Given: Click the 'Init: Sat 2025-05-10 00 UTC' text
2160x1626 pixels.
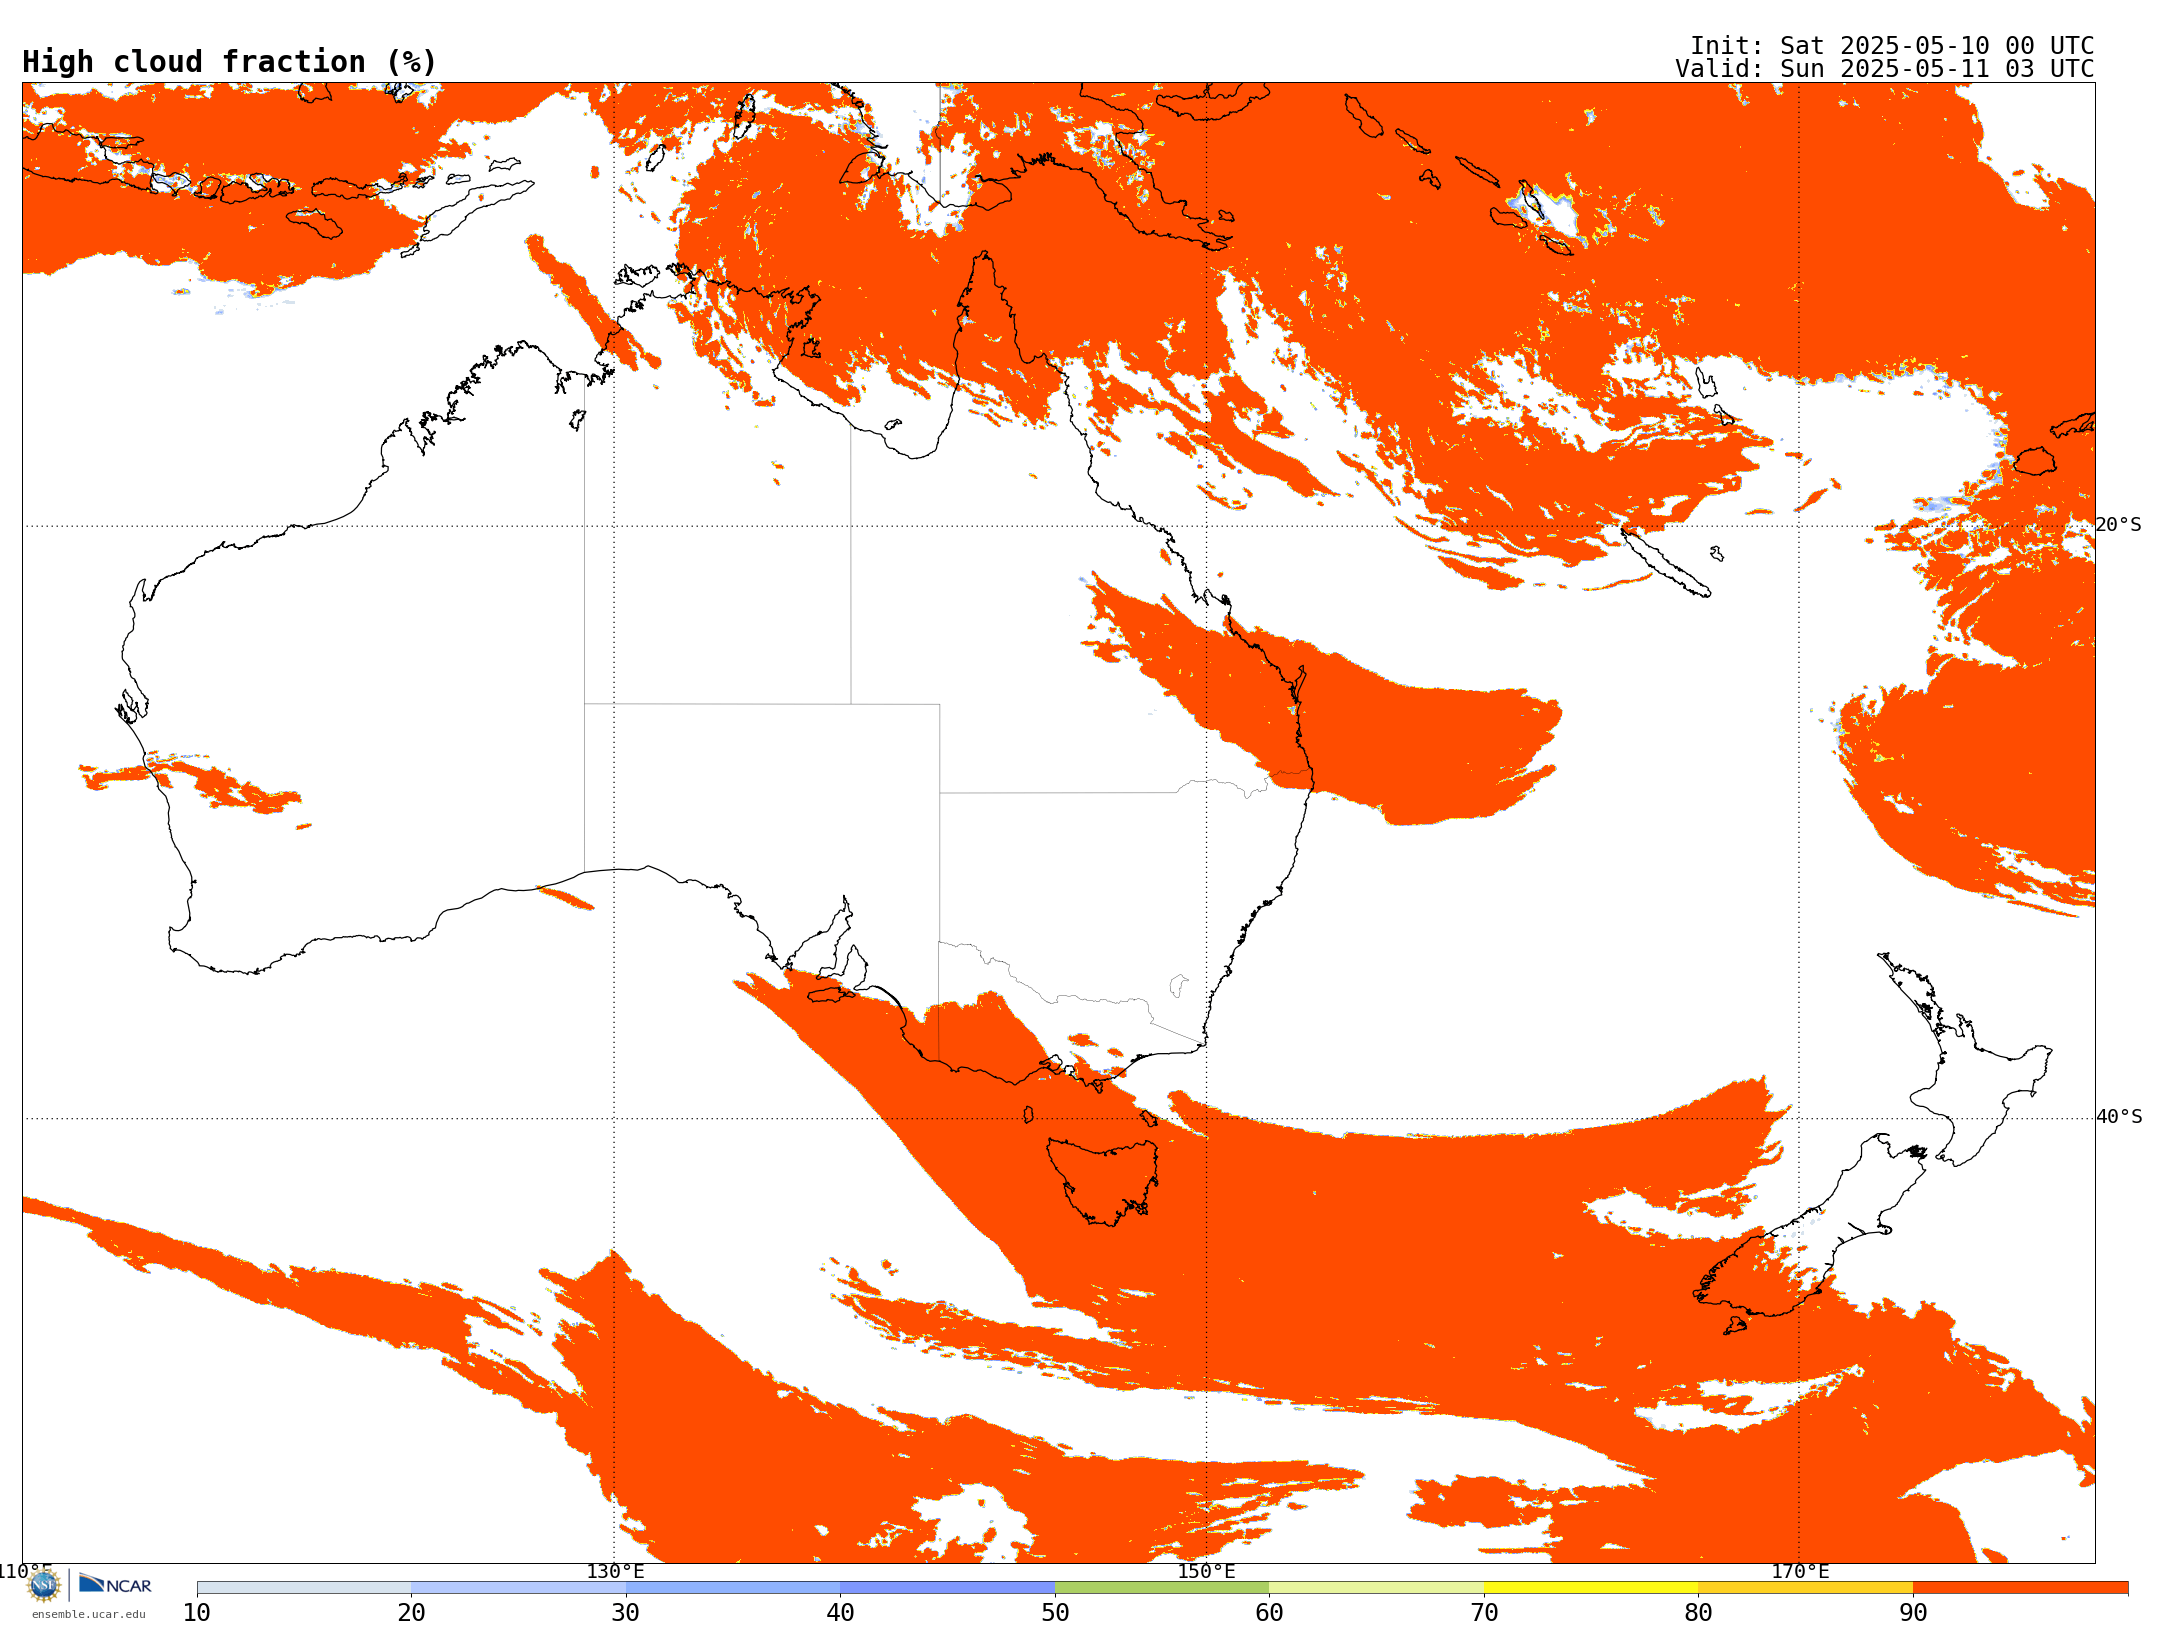Looking at the screenshot, I should [x=1892, y=46].
